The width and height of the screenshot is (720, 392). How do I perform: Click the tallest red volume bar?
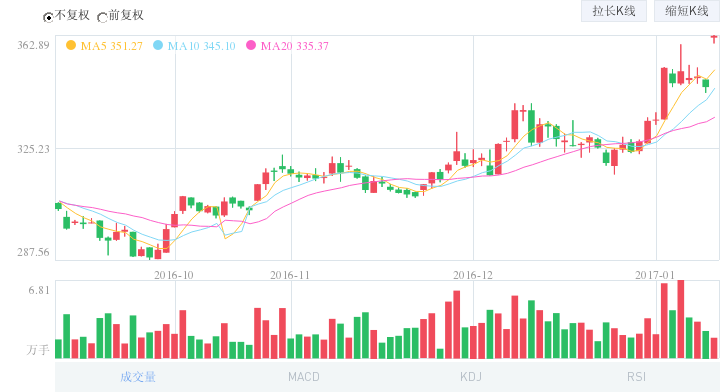681,319
